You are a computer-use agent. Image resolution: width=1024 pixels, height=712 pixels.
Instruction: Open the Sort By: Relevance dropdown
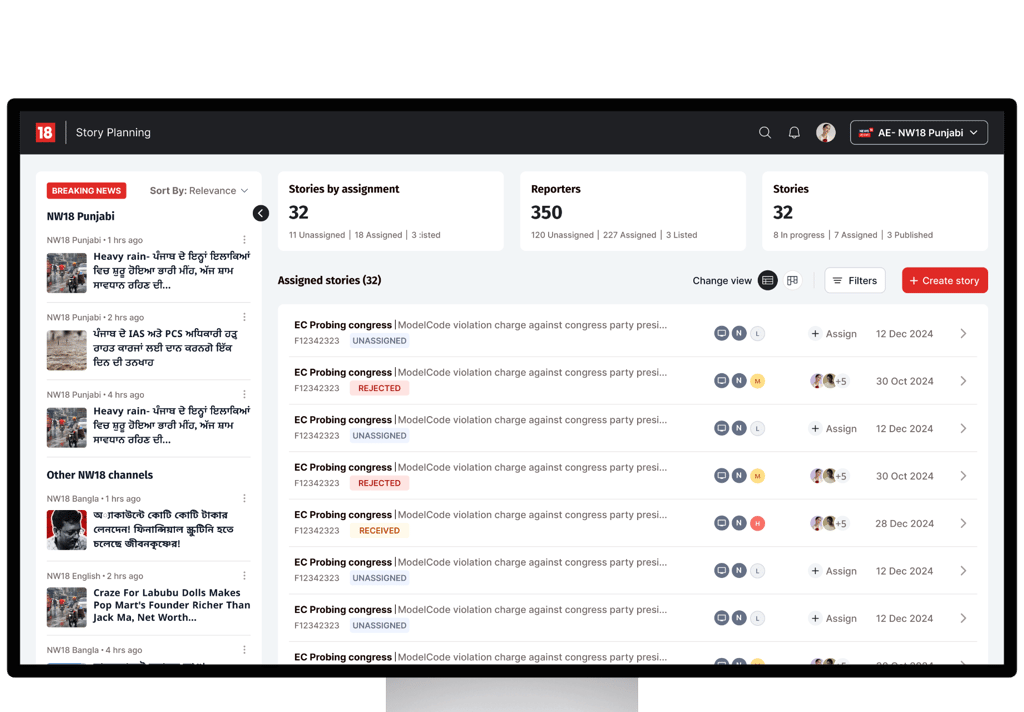point(199,191)
